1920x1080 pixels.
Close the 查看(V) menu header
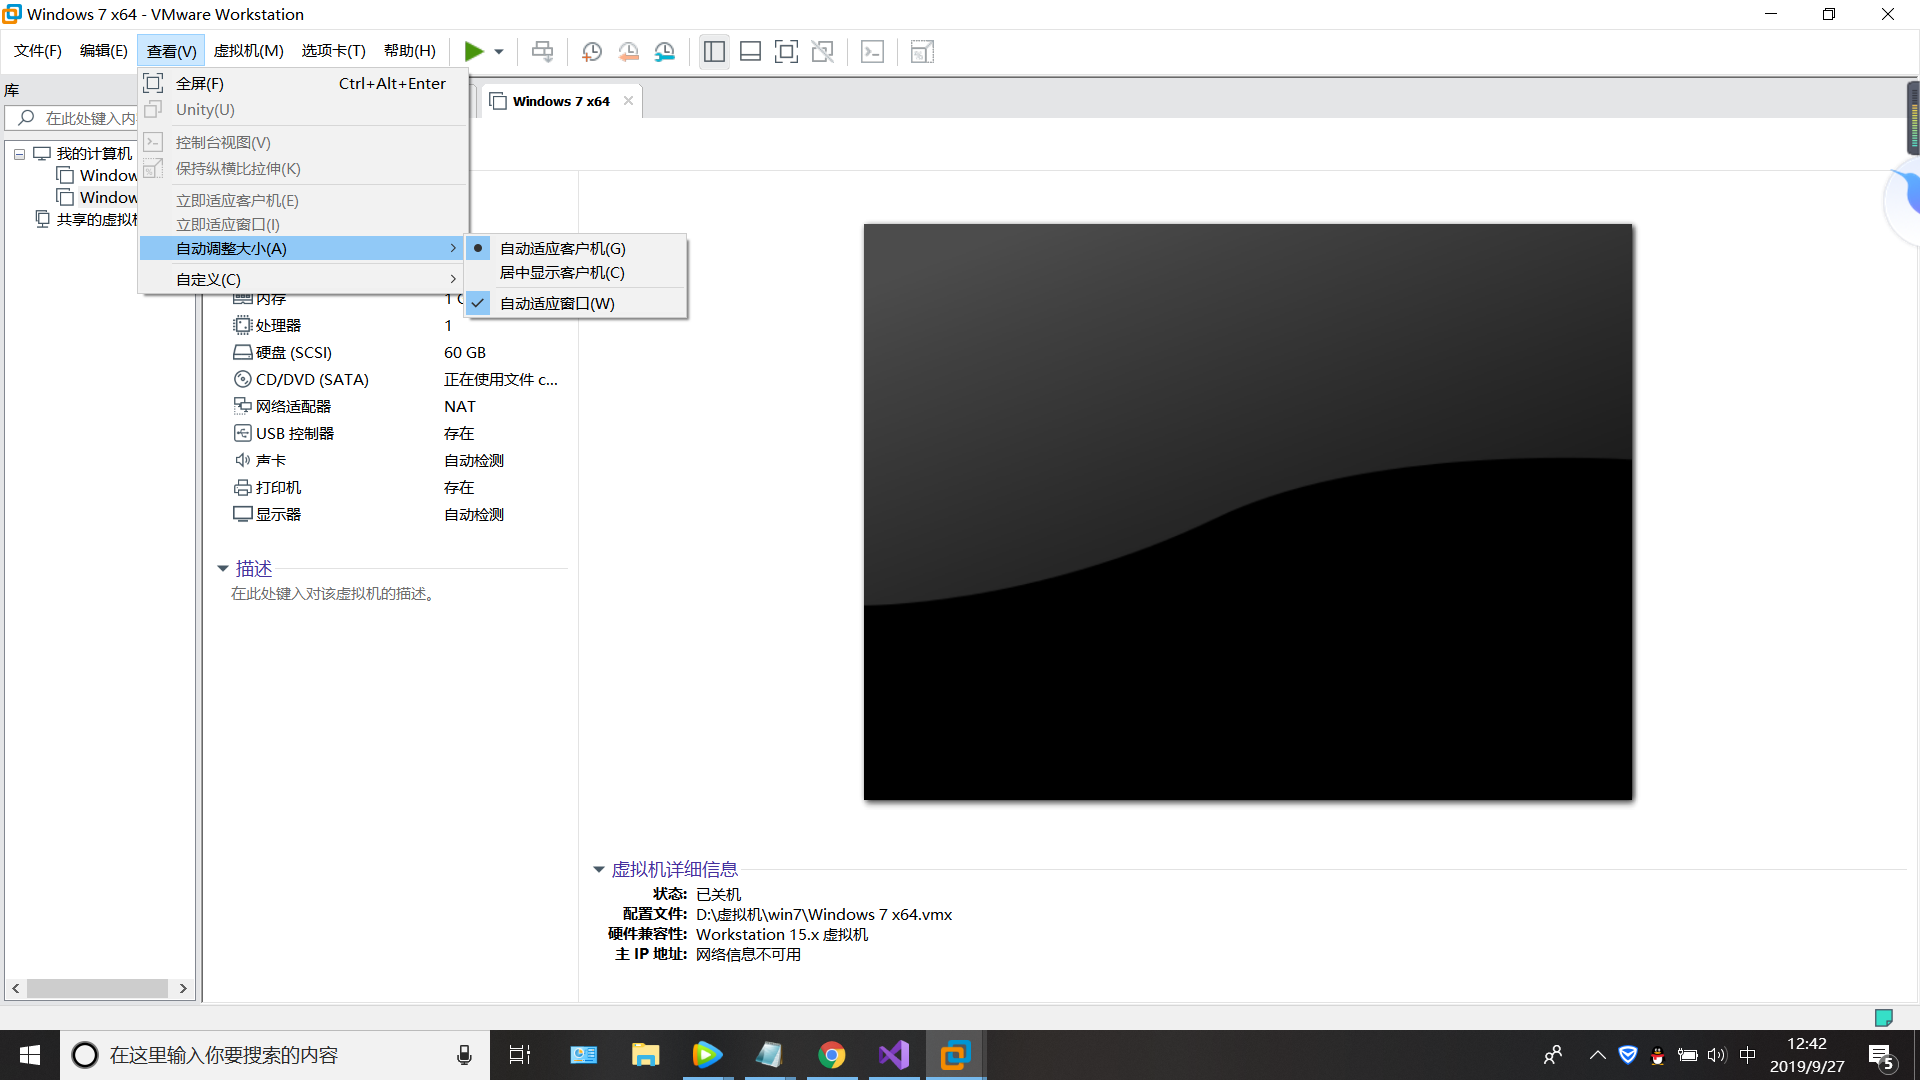click(x=171, y=51)
